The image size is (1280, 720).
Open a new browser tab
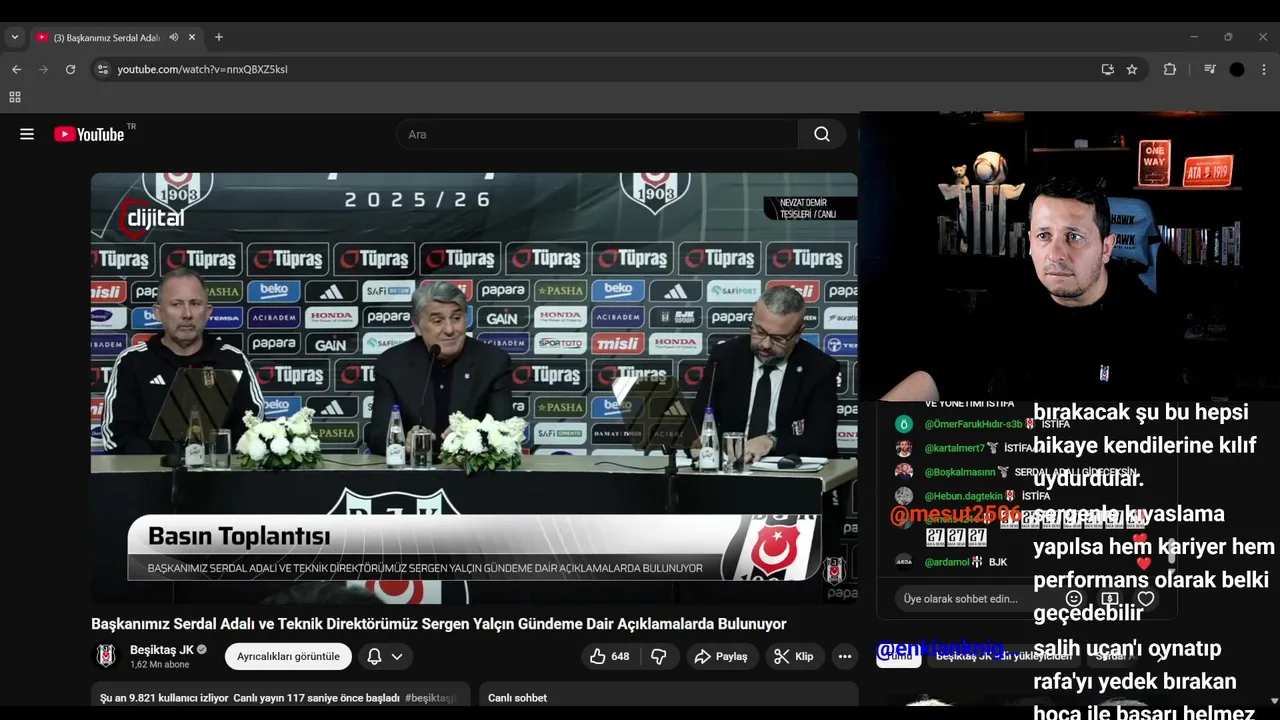click(x=219, y=37)
